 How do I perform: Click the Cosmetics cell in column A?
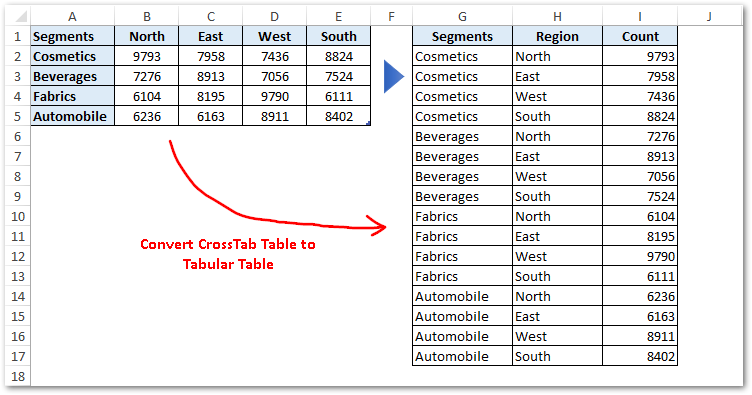tap(72, 57)
